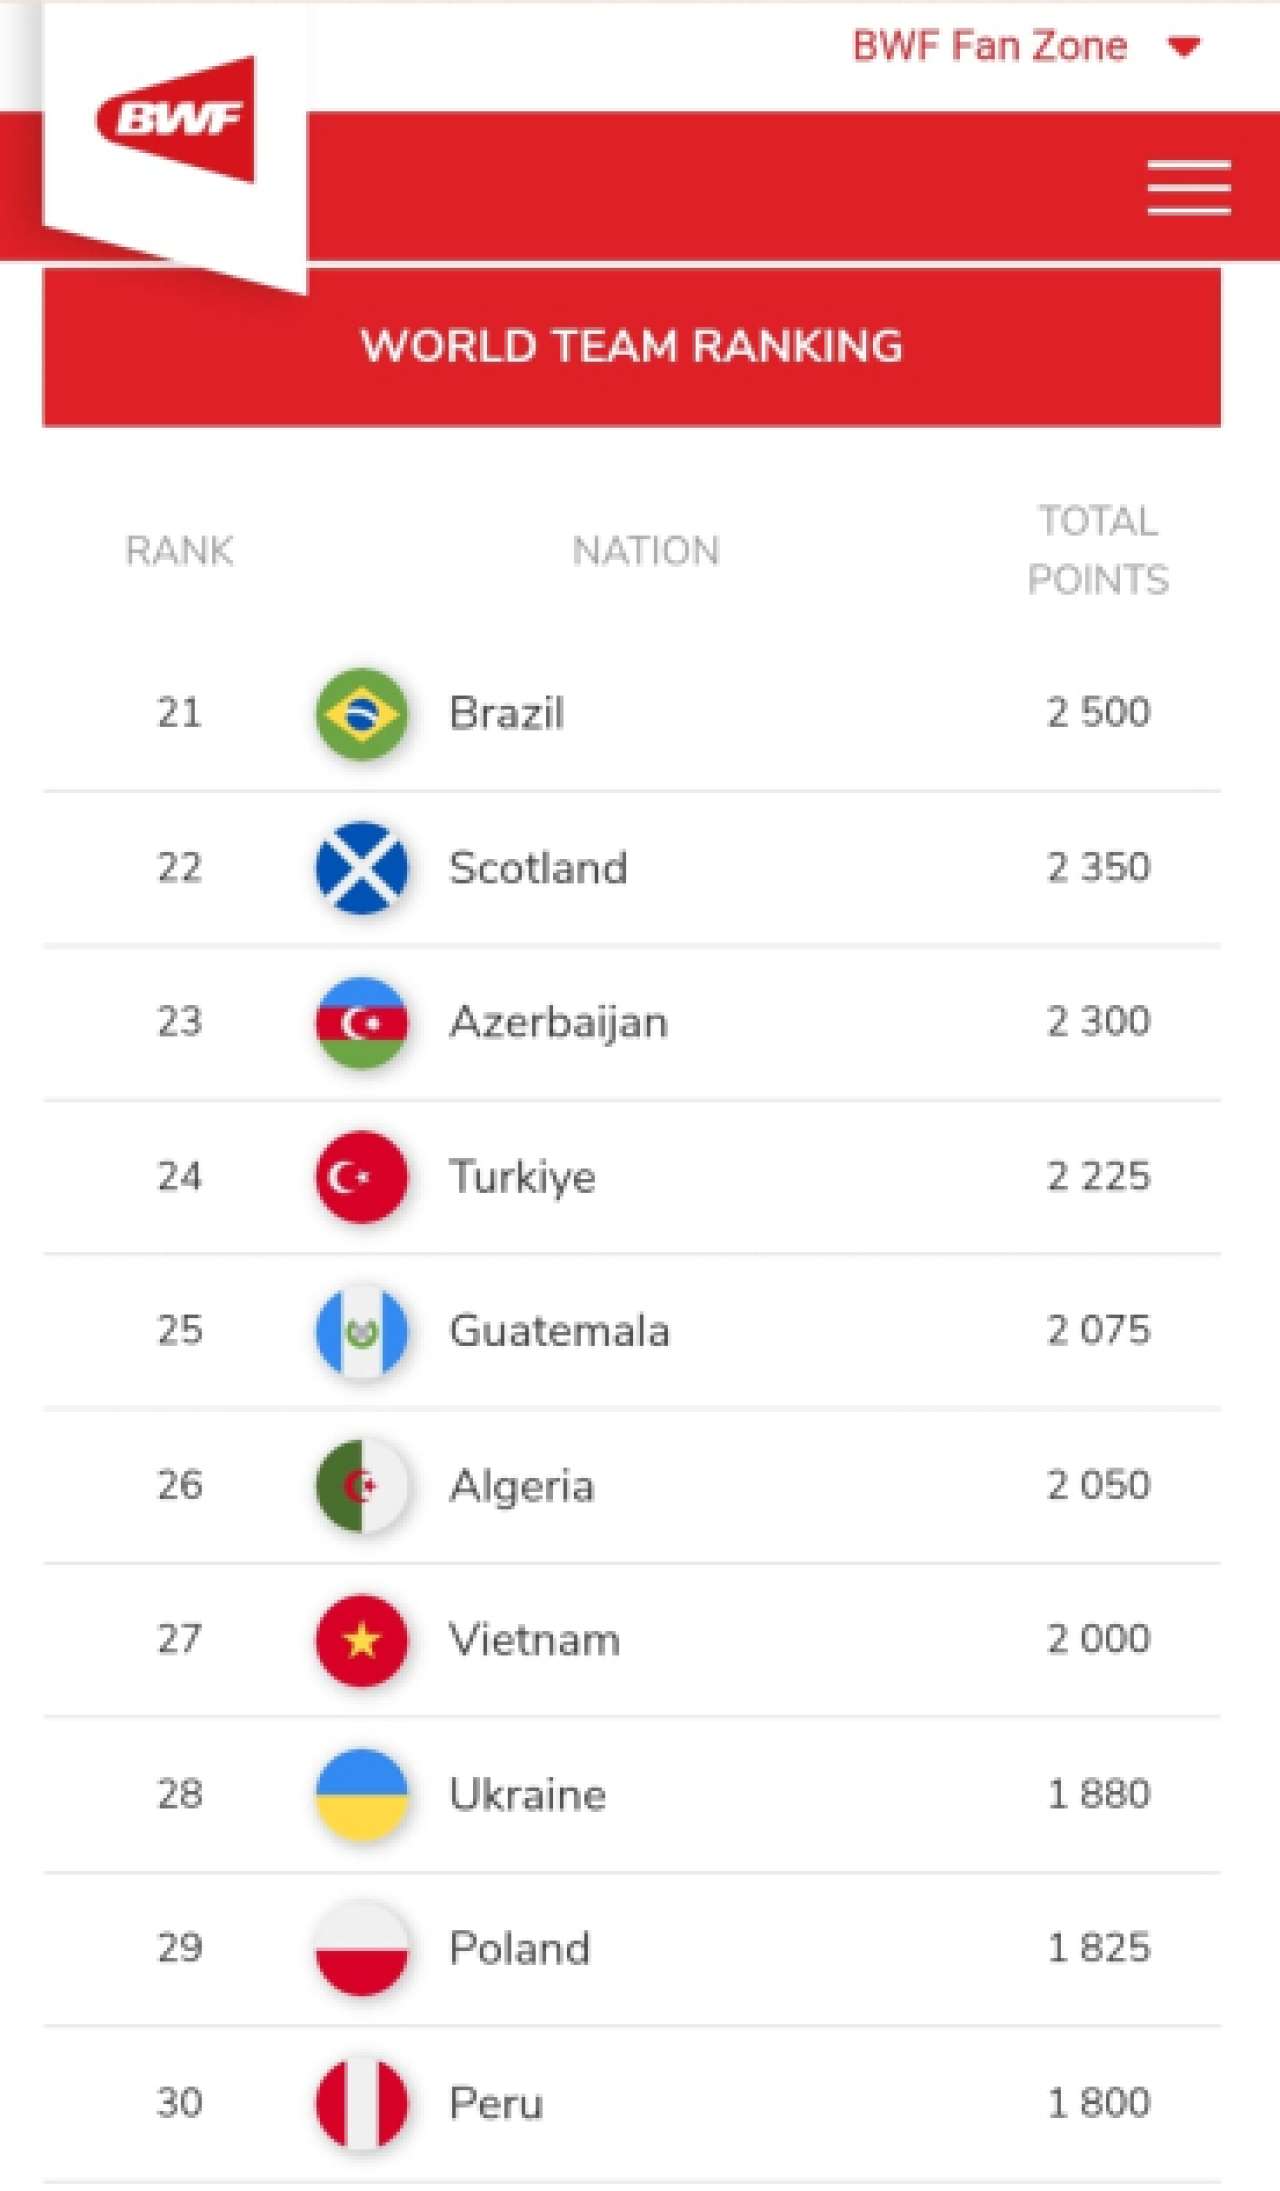Open the Poland team link
This screenshot has height=2191, width=1280.
tap(519, 1949)
